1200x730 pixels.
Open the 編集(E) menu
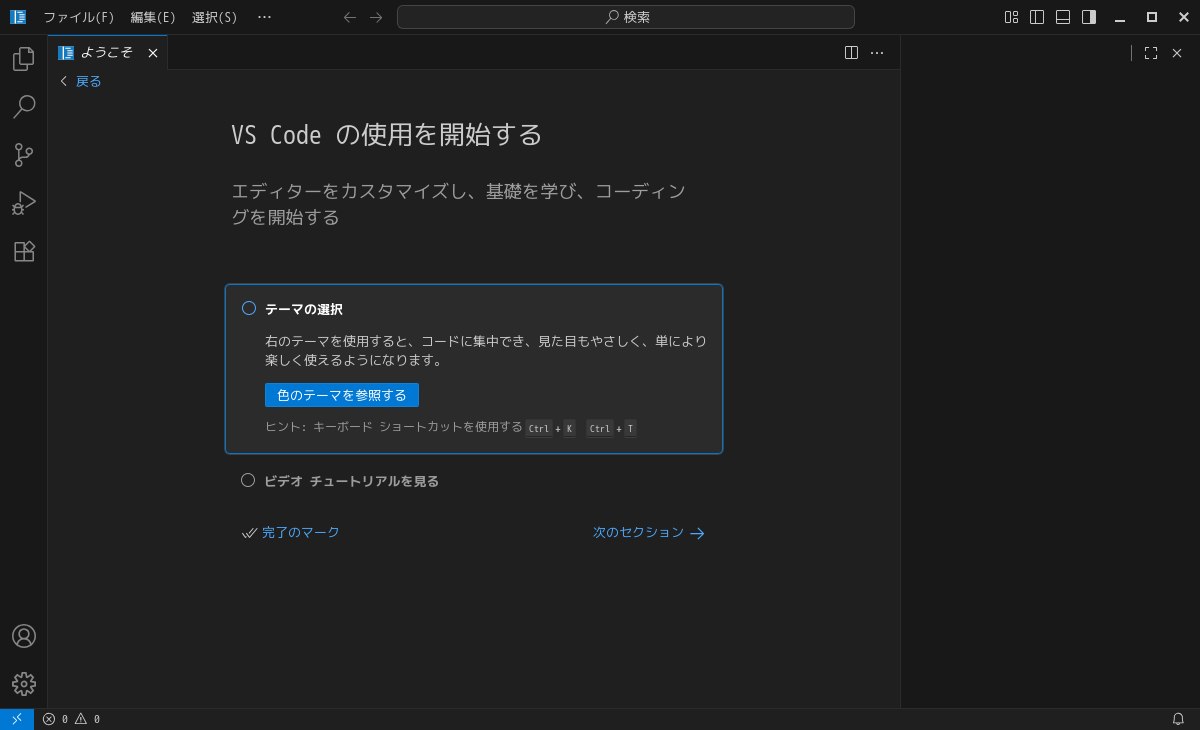153,17
